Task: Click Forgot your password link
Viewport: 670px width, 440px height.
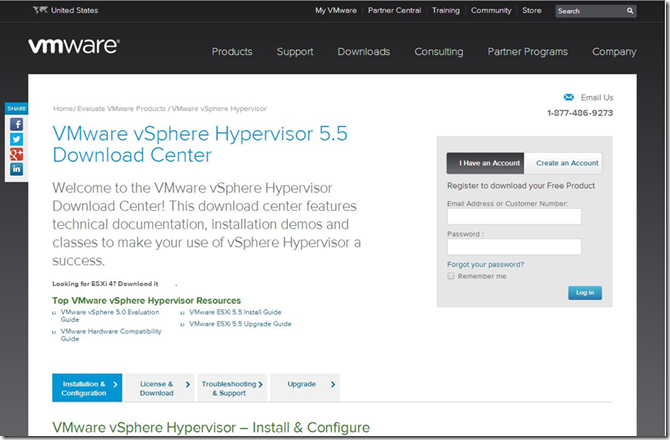Action: pyautogui.click(x=485, y=264)
